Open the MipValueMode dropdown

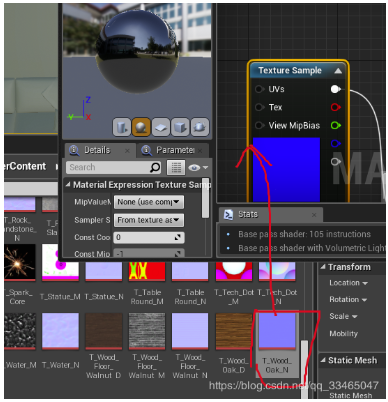click(x=149, y=202)
